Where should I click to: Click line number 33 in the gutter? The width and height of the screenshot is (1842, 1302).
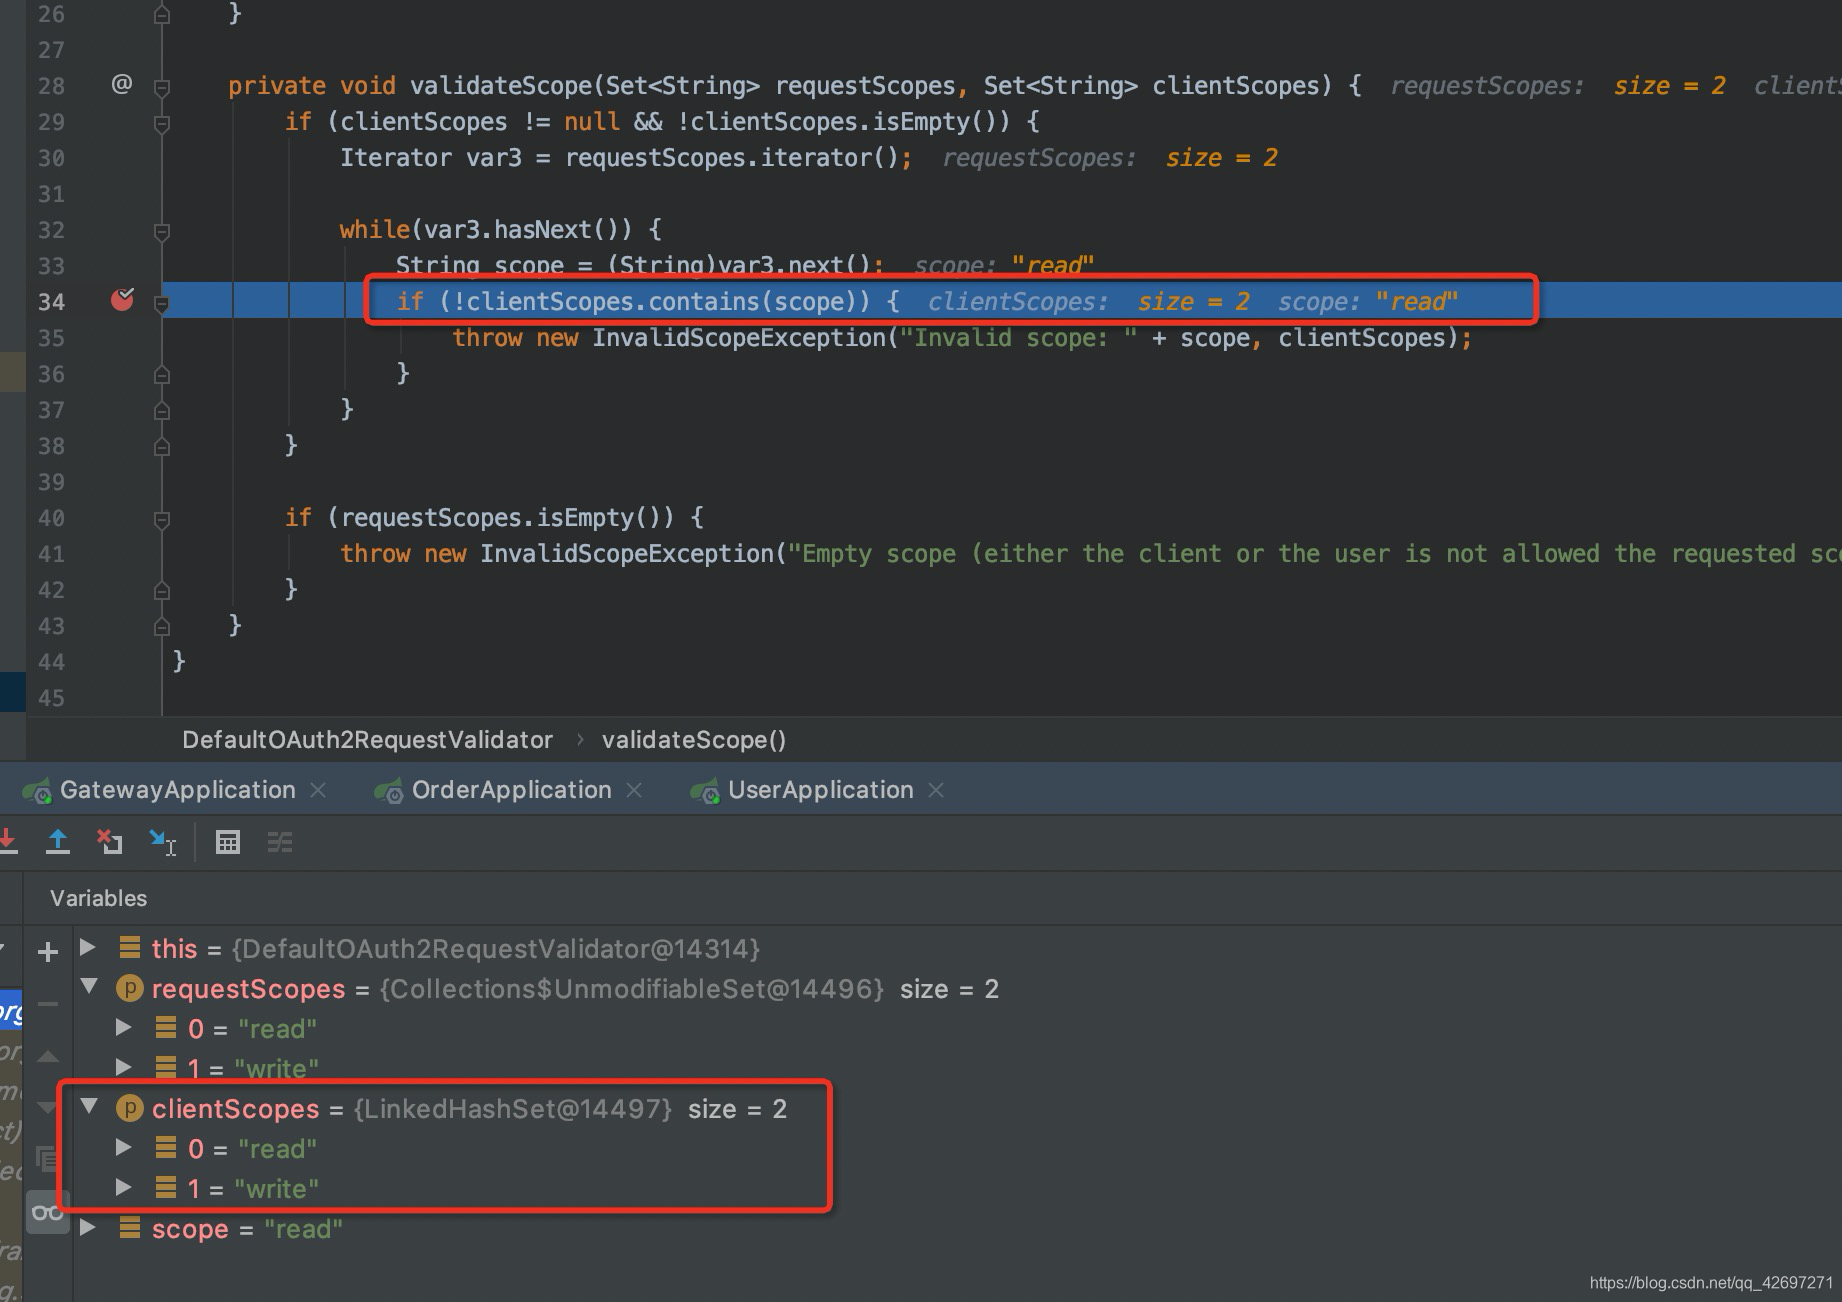coord(51,266)
